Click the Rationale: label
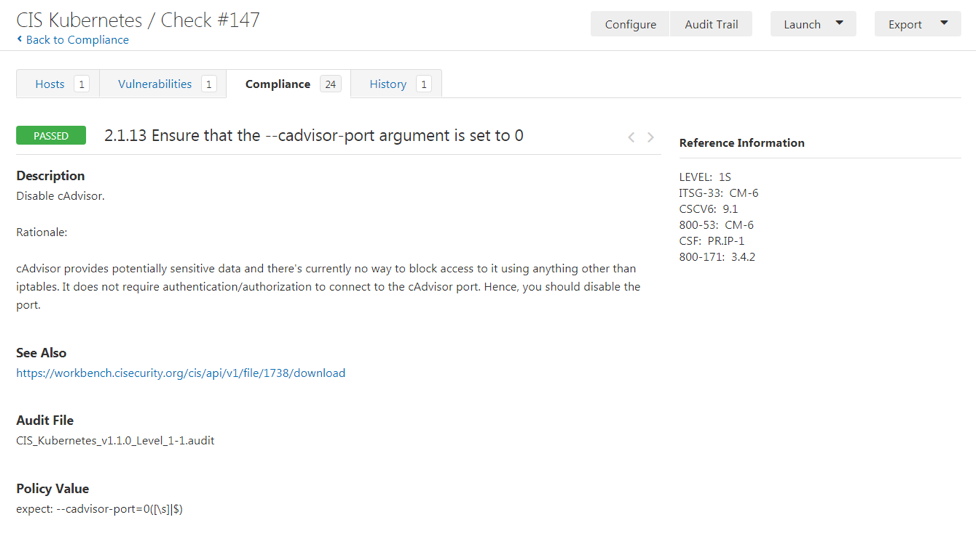976x539 pixels. tap(42, 232)
